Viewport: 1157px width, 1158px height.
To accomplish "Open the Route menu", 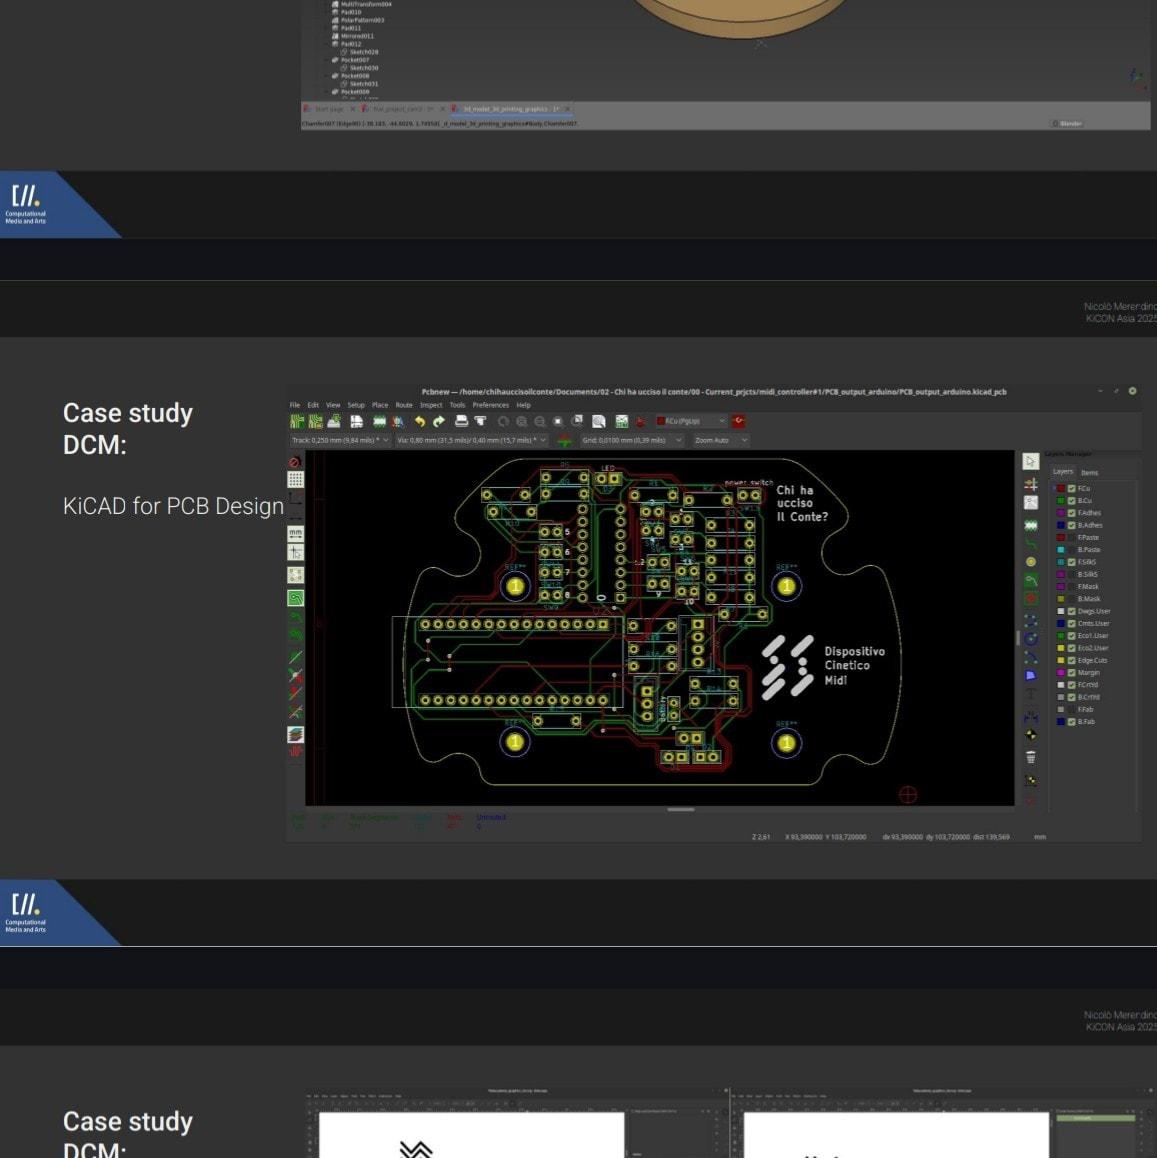I will [x=403, y=405].
